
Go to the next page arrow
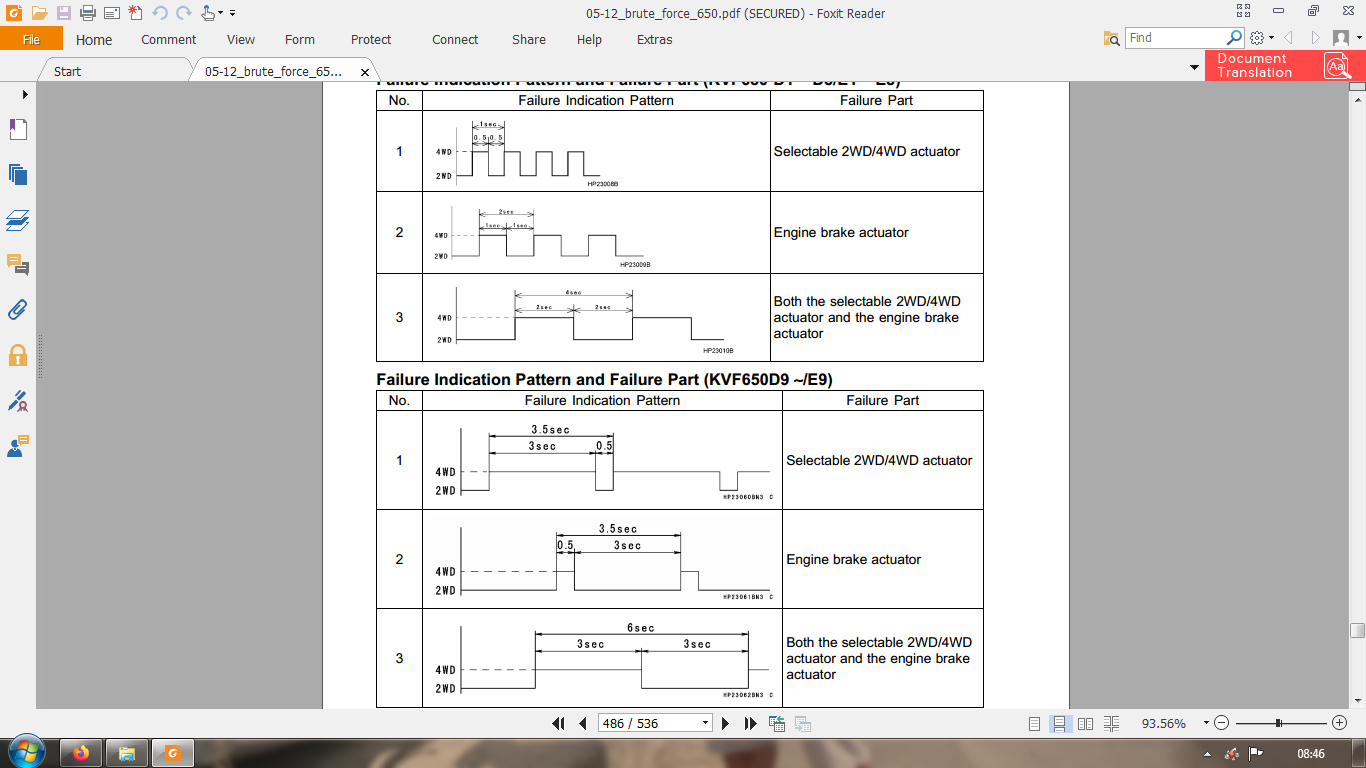point(726,723)
